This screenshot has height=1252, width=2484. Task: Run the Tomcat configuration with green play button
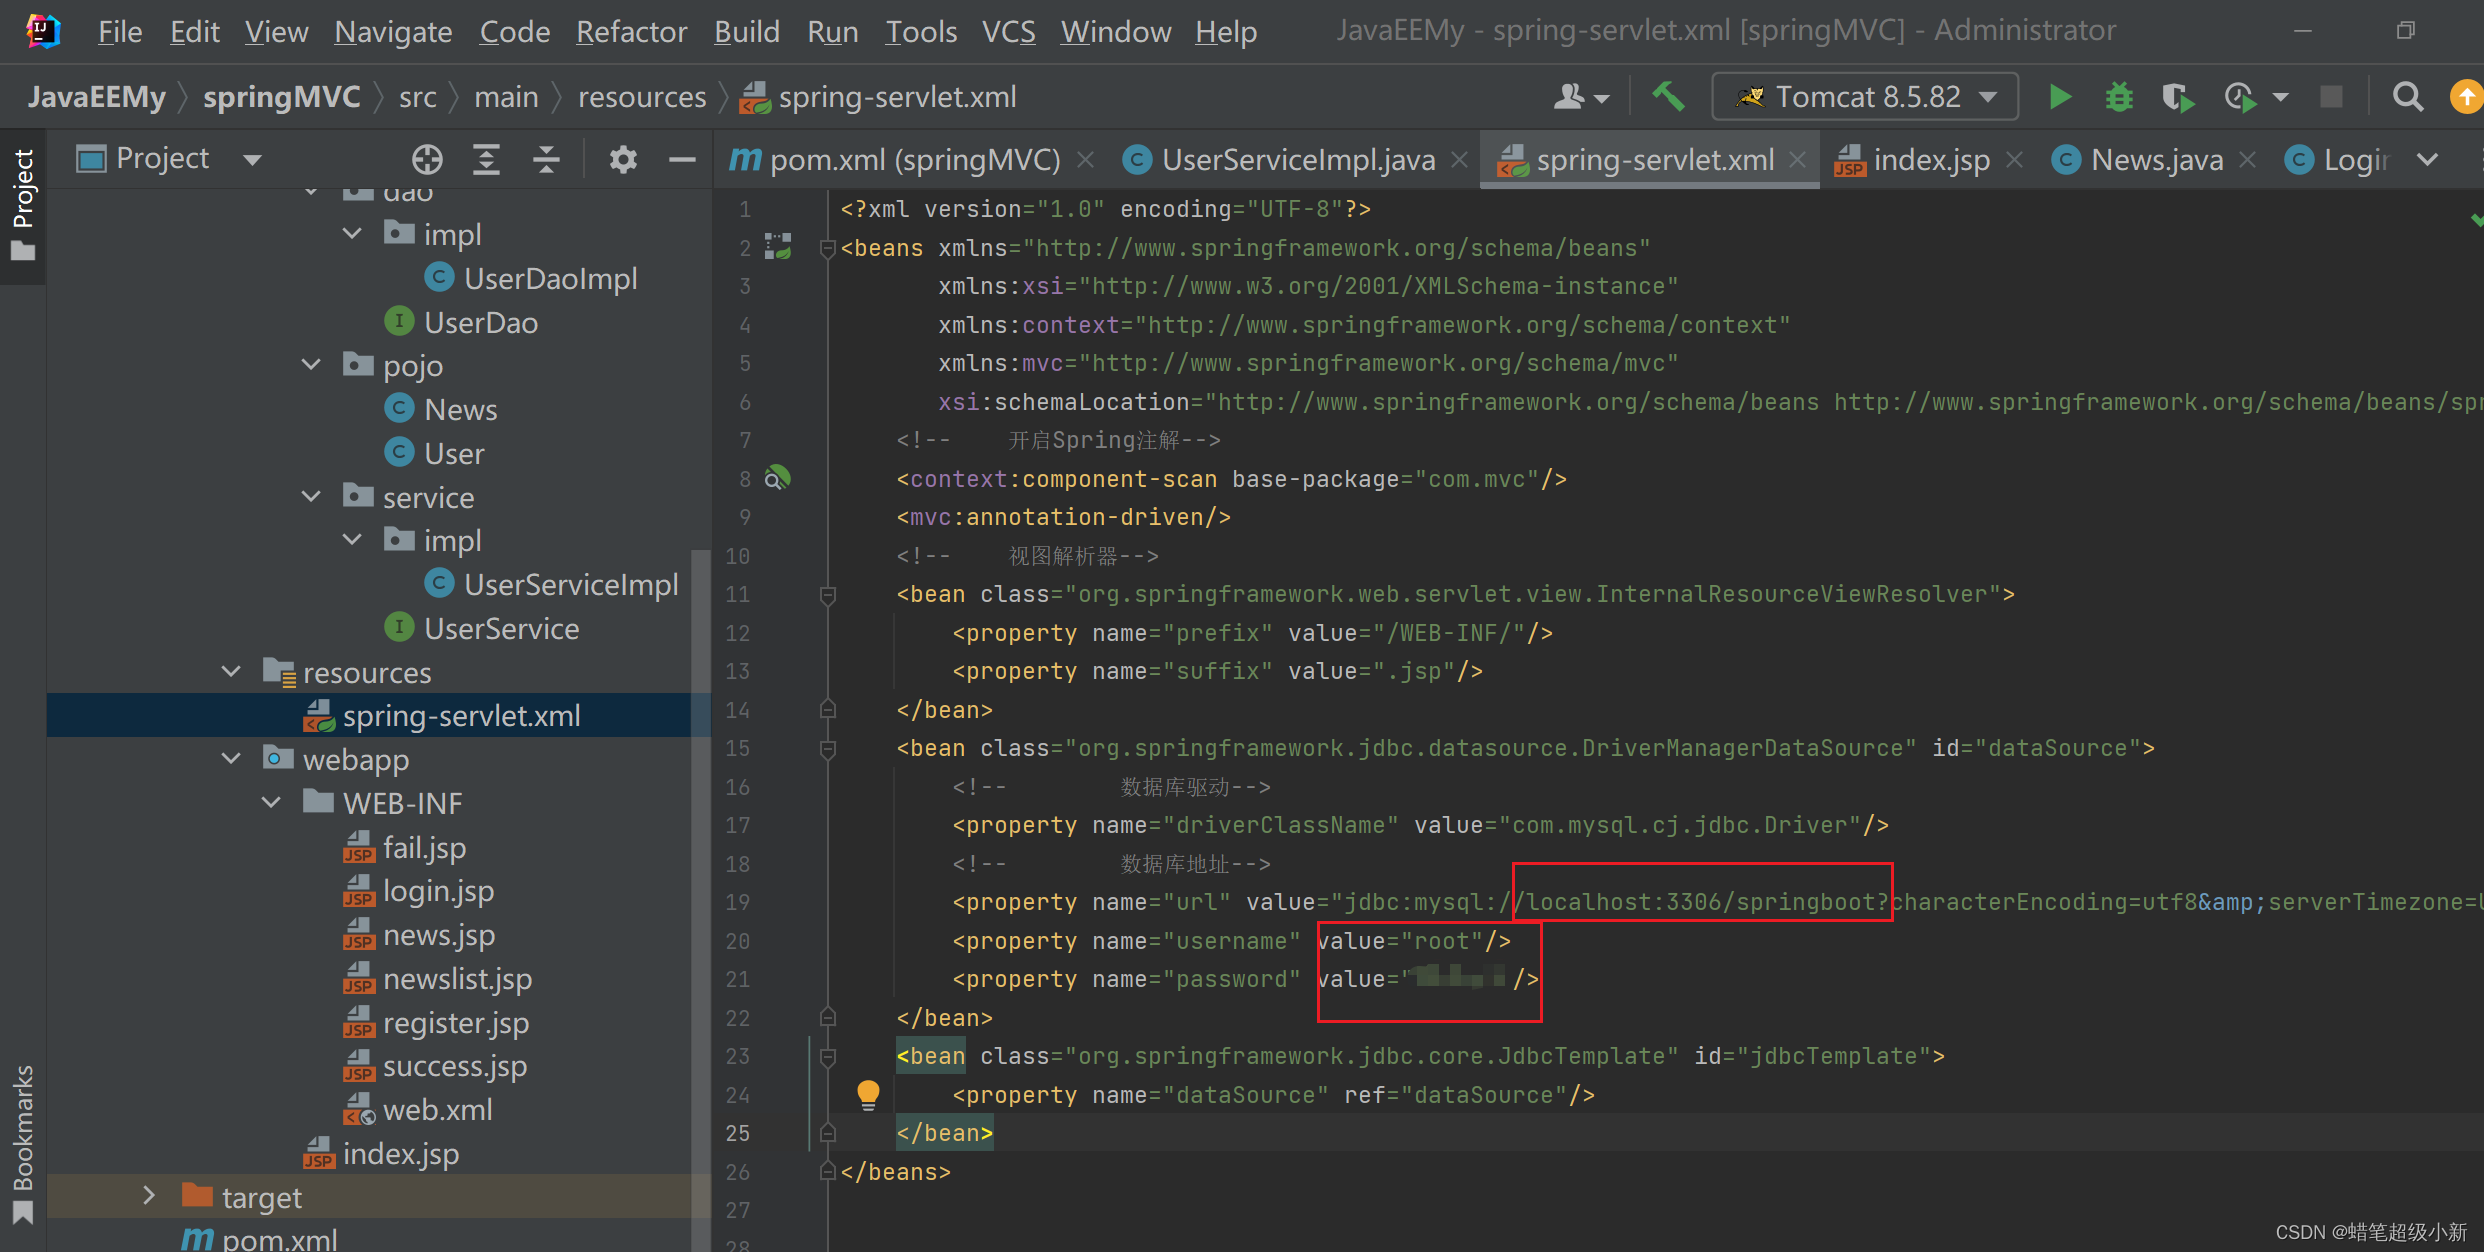(2059, 97)
